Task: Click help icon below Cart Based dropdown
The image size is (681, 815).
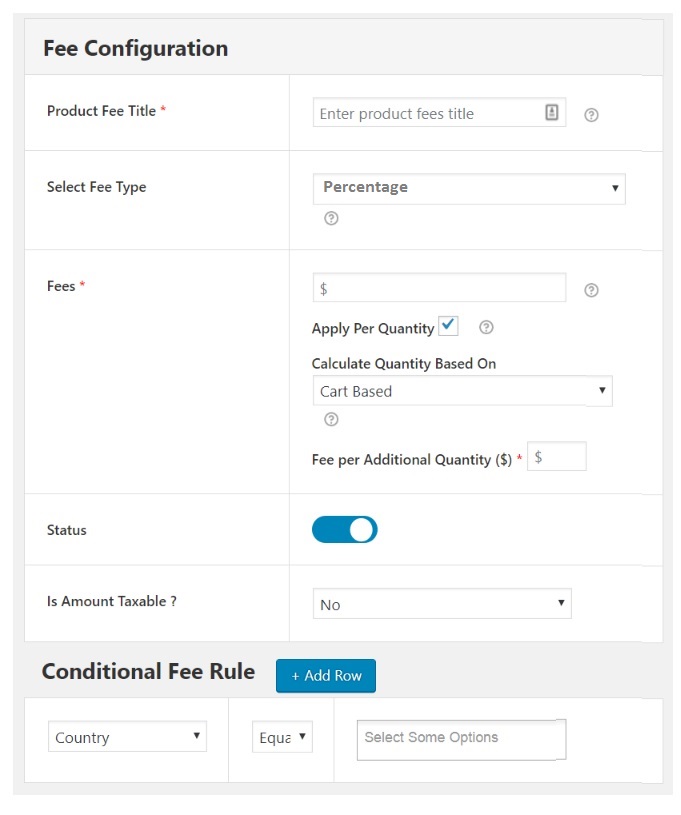Action: click(331, 419)
